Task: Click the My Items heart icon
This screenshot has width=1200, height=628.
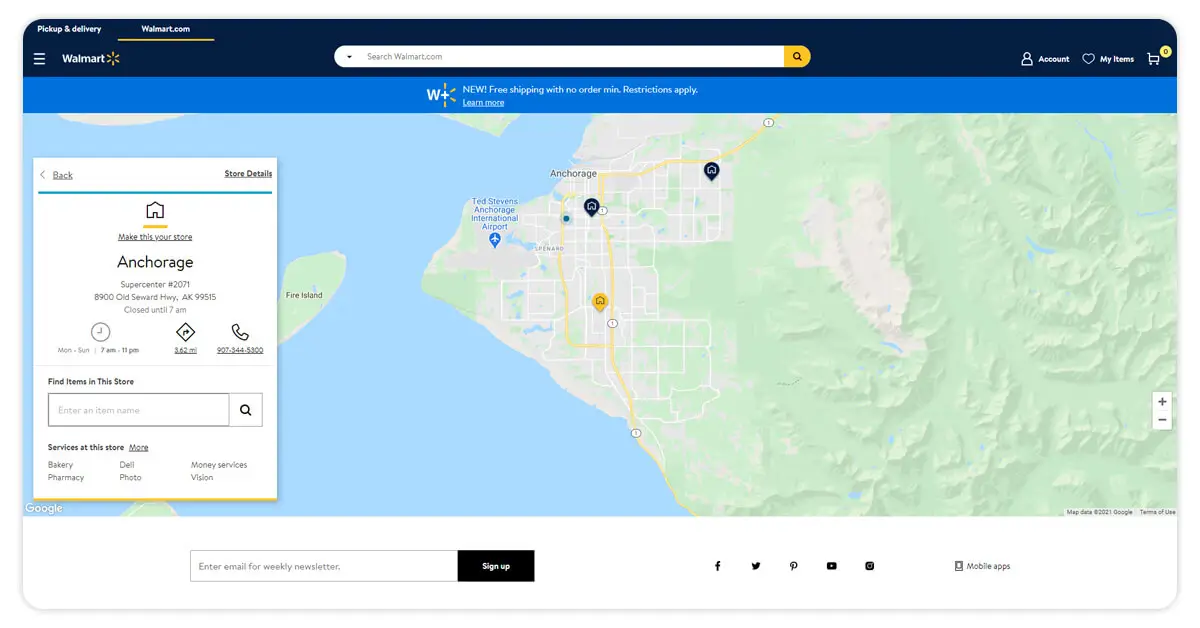Action: click(x=1089, y=59)
